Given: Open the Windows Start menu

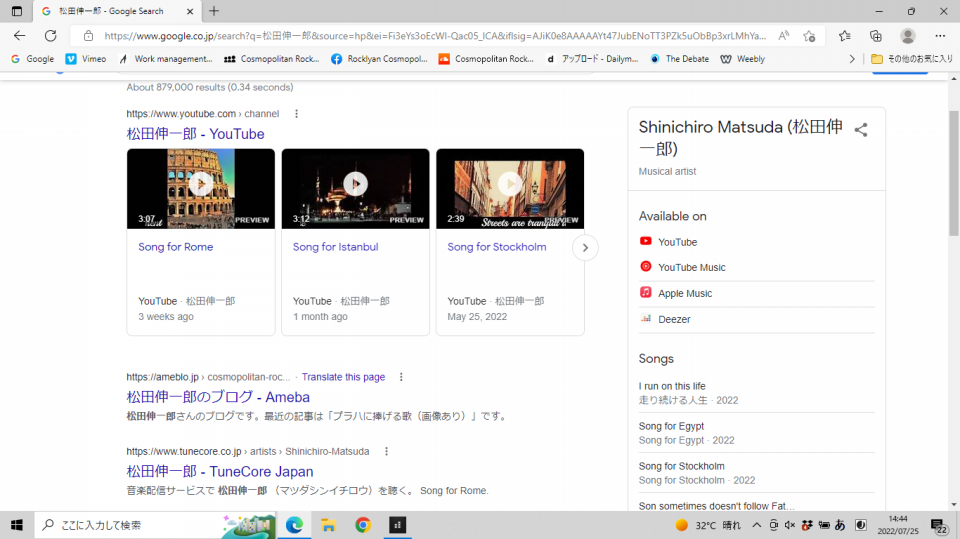Looking at the screenshot, I should coord(17,525).
